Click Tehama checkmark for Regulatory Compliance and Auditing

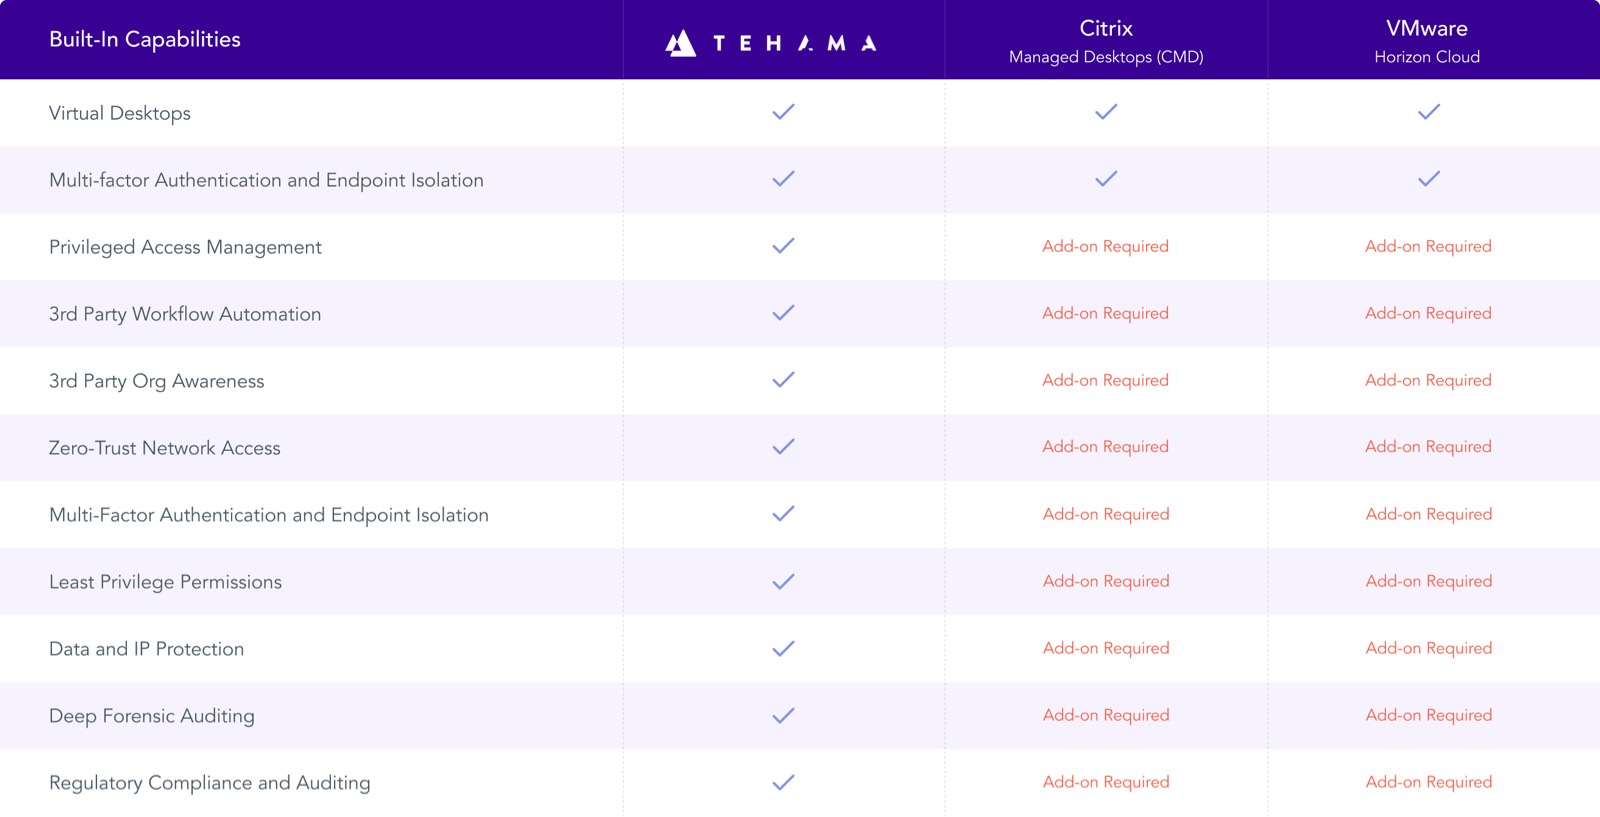[784, 782]
